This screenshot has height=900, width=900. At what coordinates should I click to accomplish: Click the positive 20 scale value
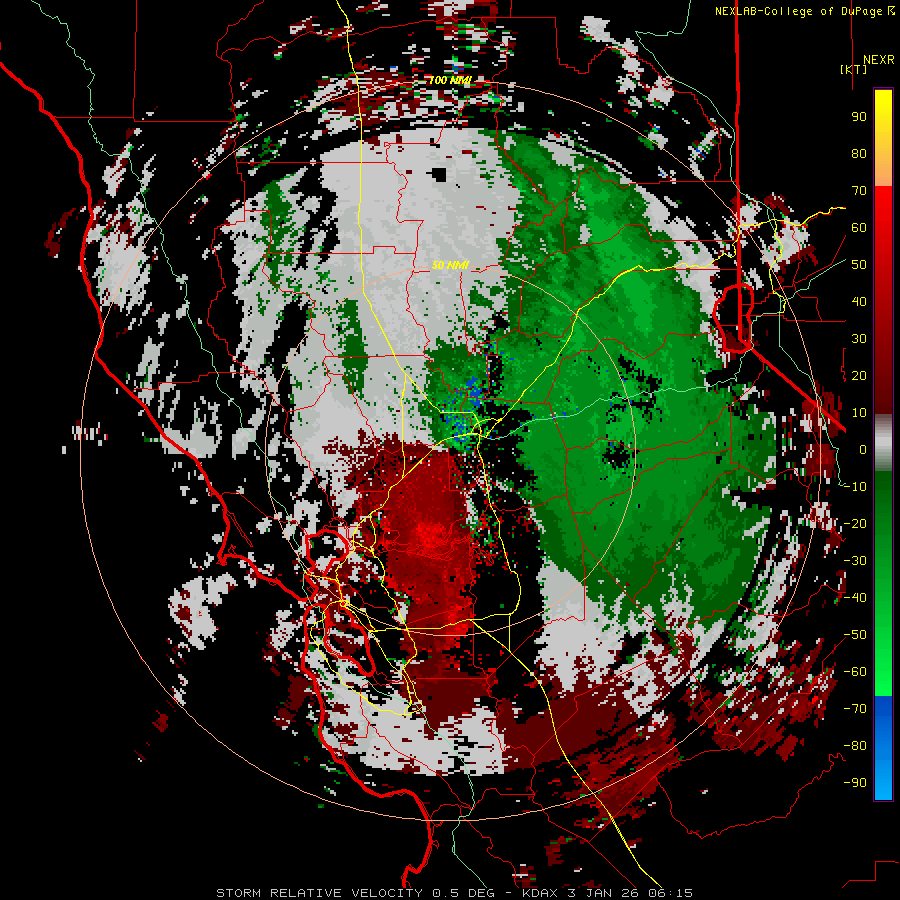pyautogui.click(x=859, y=376)
